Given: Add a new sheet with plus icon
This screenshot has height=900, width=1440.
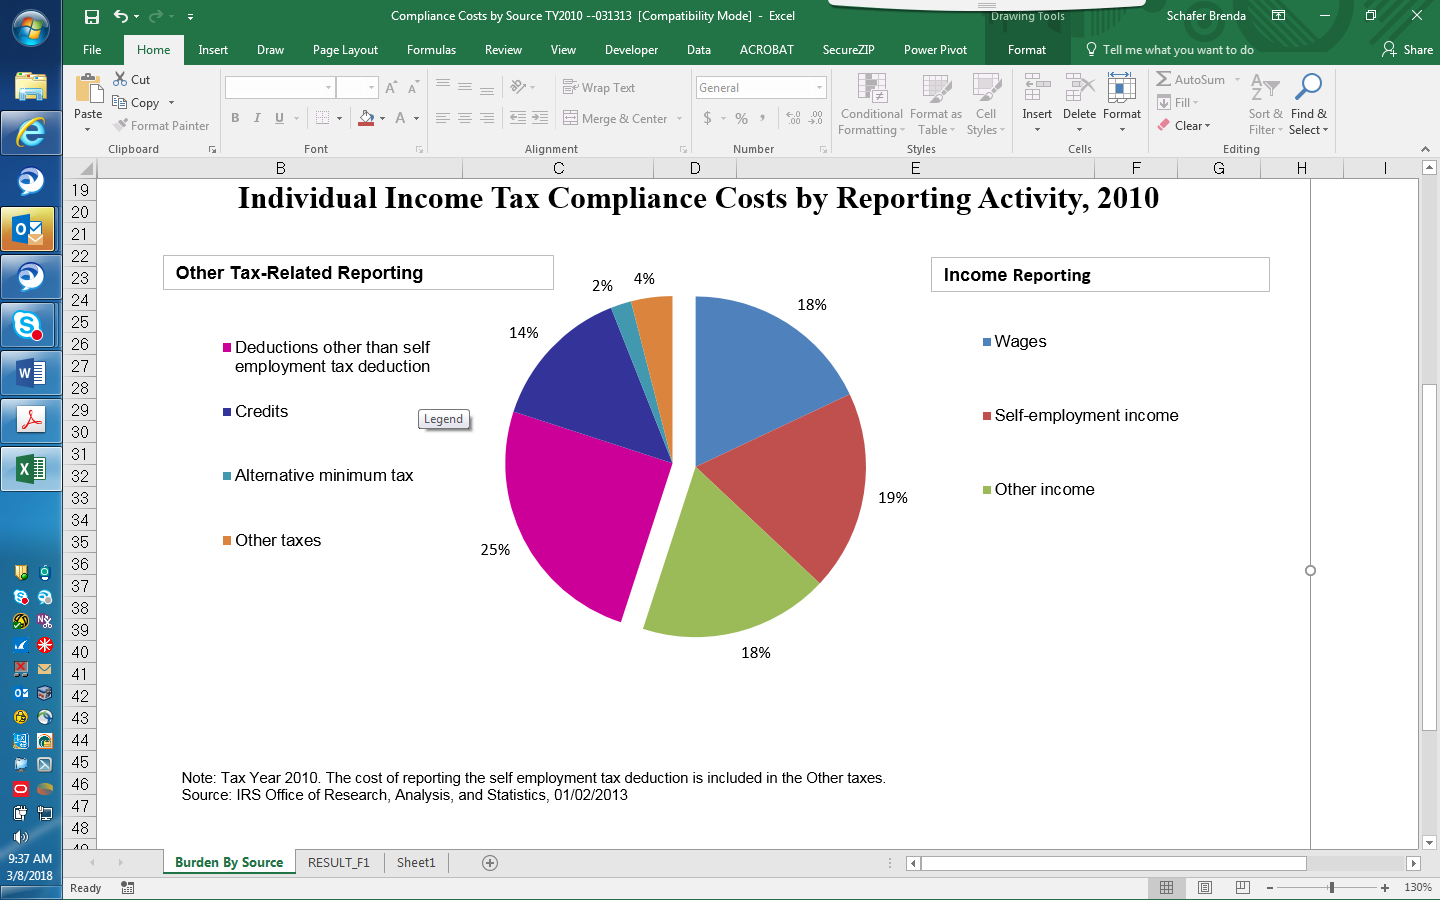Looking at the screenshot, I should (490, 863).
